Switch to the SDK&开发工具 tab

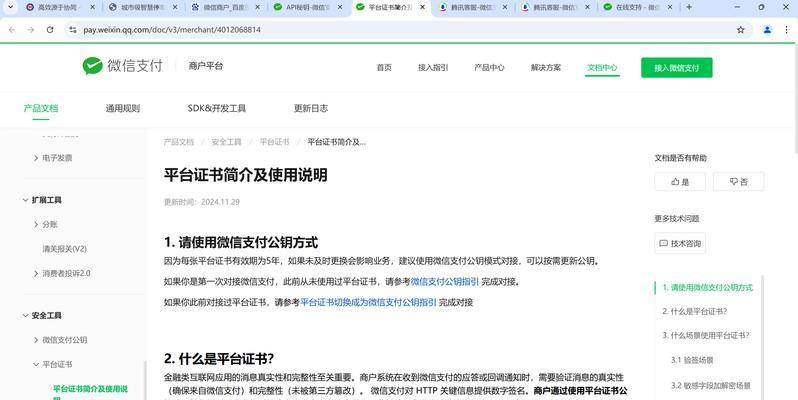click(217, 108)
